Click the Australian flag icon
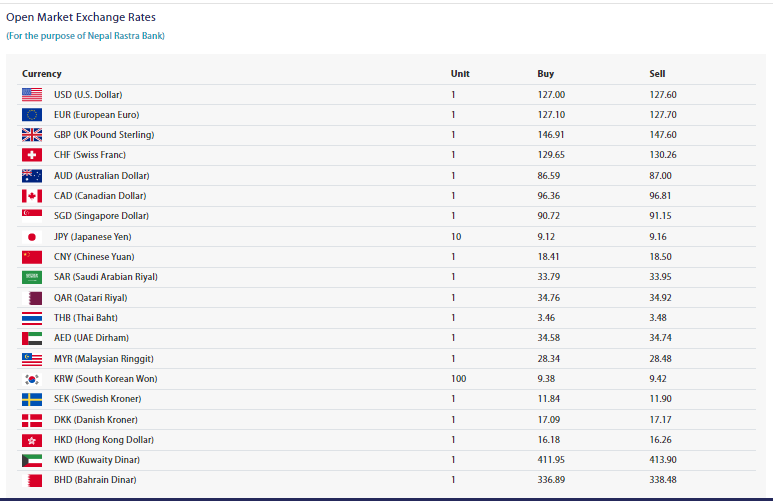773x501 pixels. tap(32, 175)
